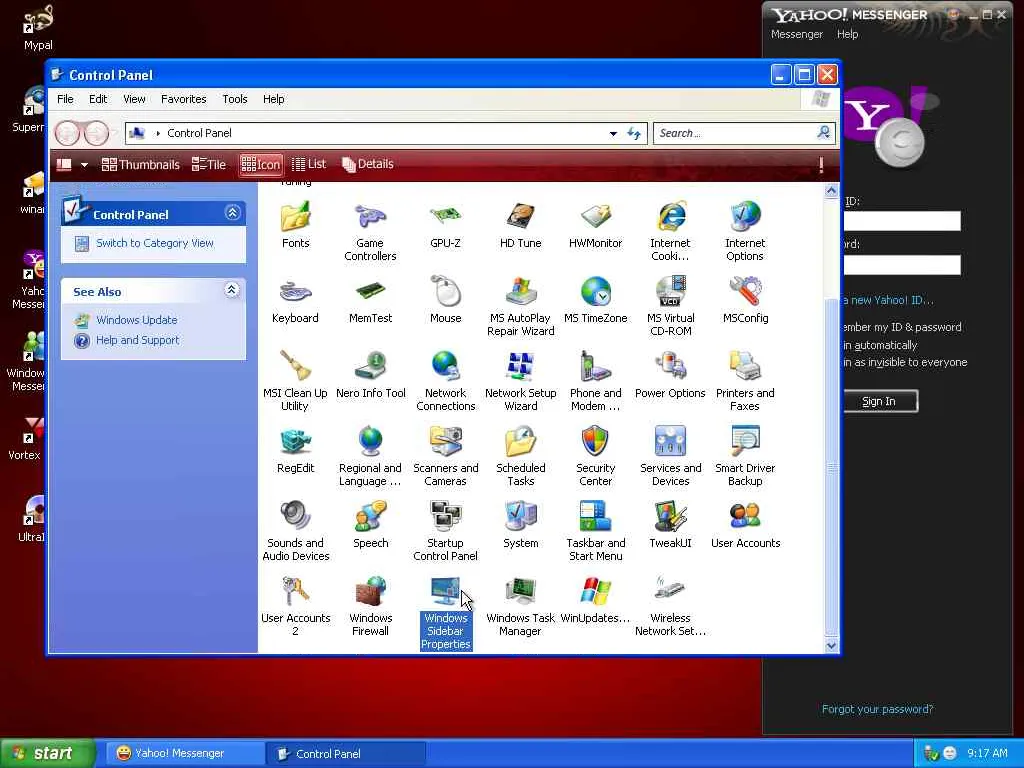Open Help and Support link

tap(137, 340)
